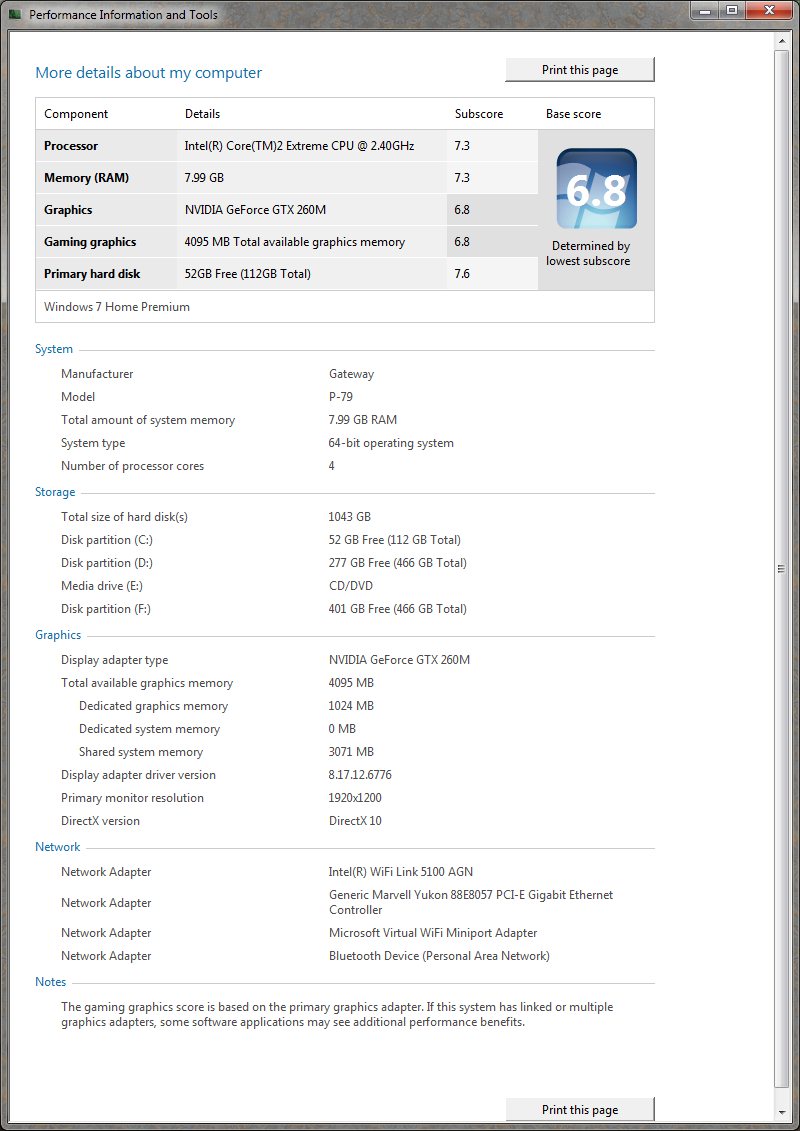Click the 6.8 base score badge
Image resolution: width=800 pixels, height=1131 pixels.
pos(597,189)
